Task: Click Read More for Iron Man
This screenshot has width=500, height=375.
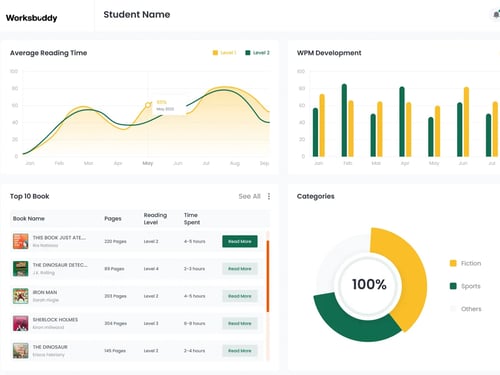Action: [x=240, y=296]
